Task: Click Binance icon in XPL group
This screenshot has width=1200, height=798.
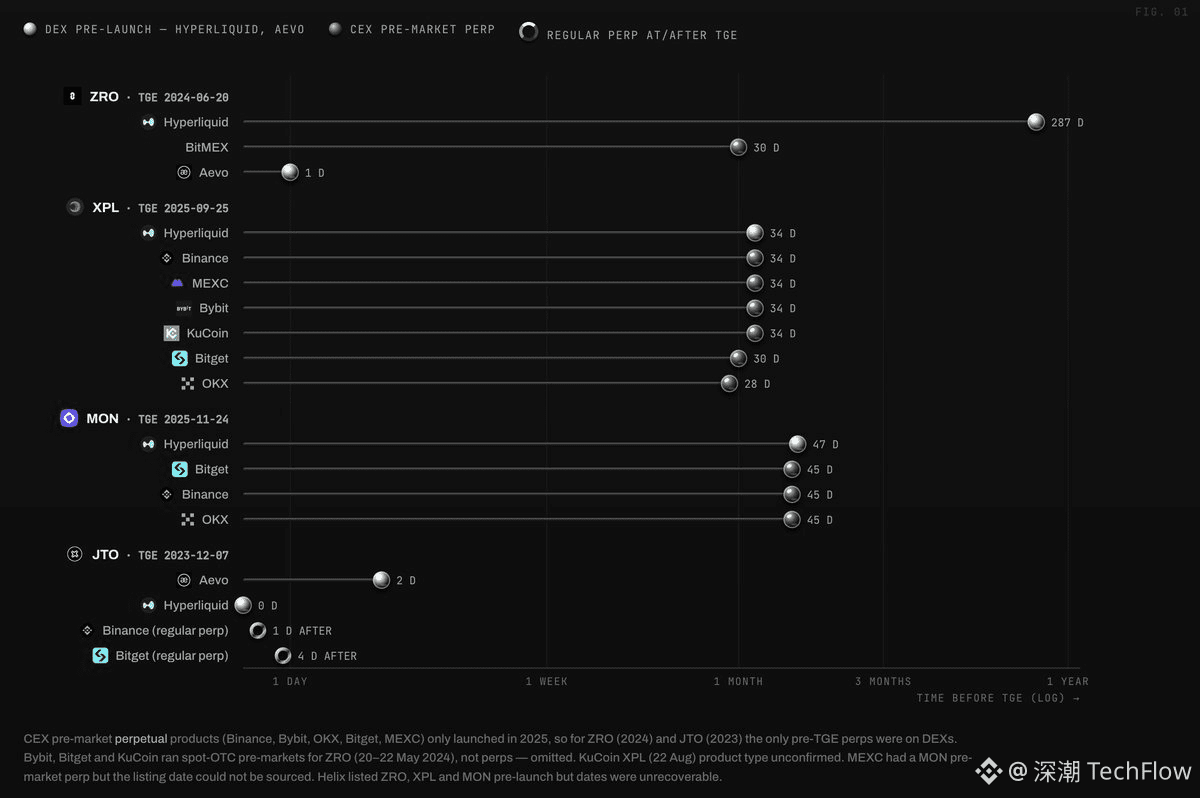Action: (x=167, y=258)
